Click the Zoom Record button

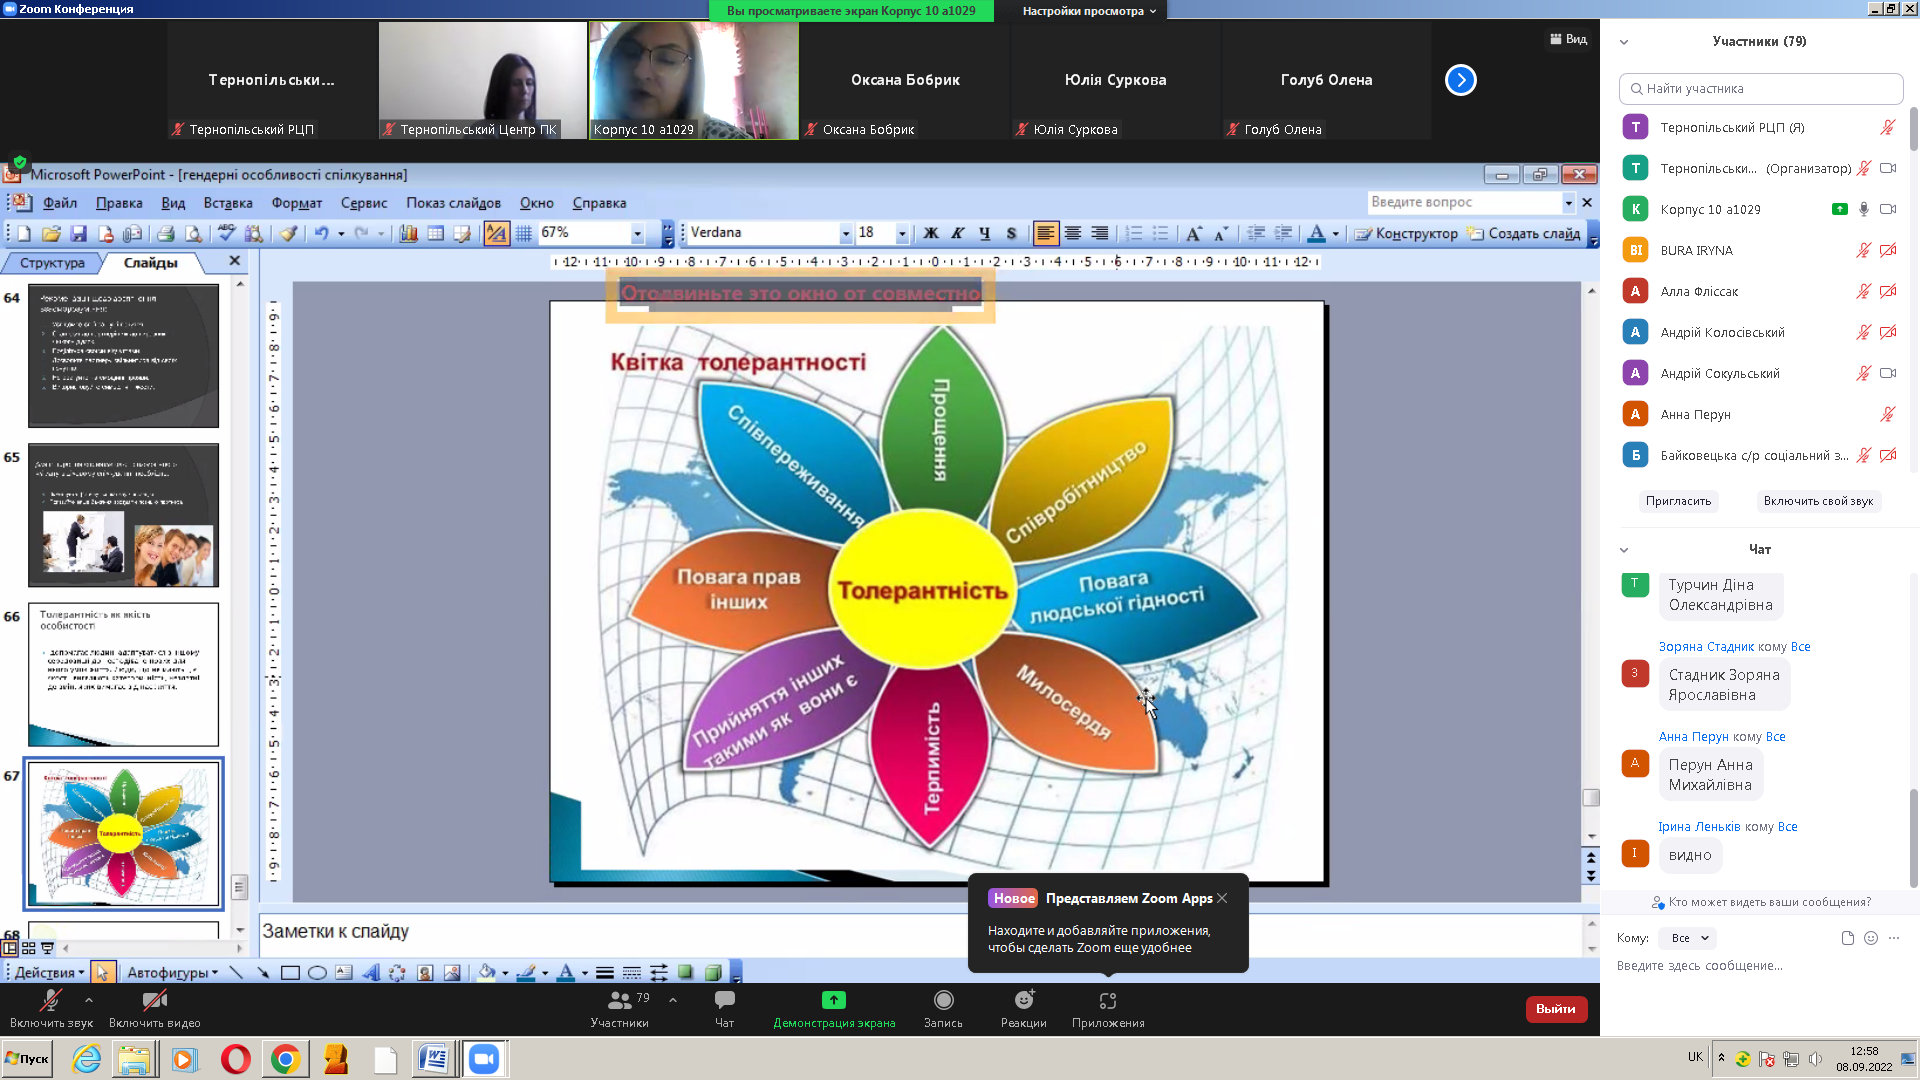943,1008
